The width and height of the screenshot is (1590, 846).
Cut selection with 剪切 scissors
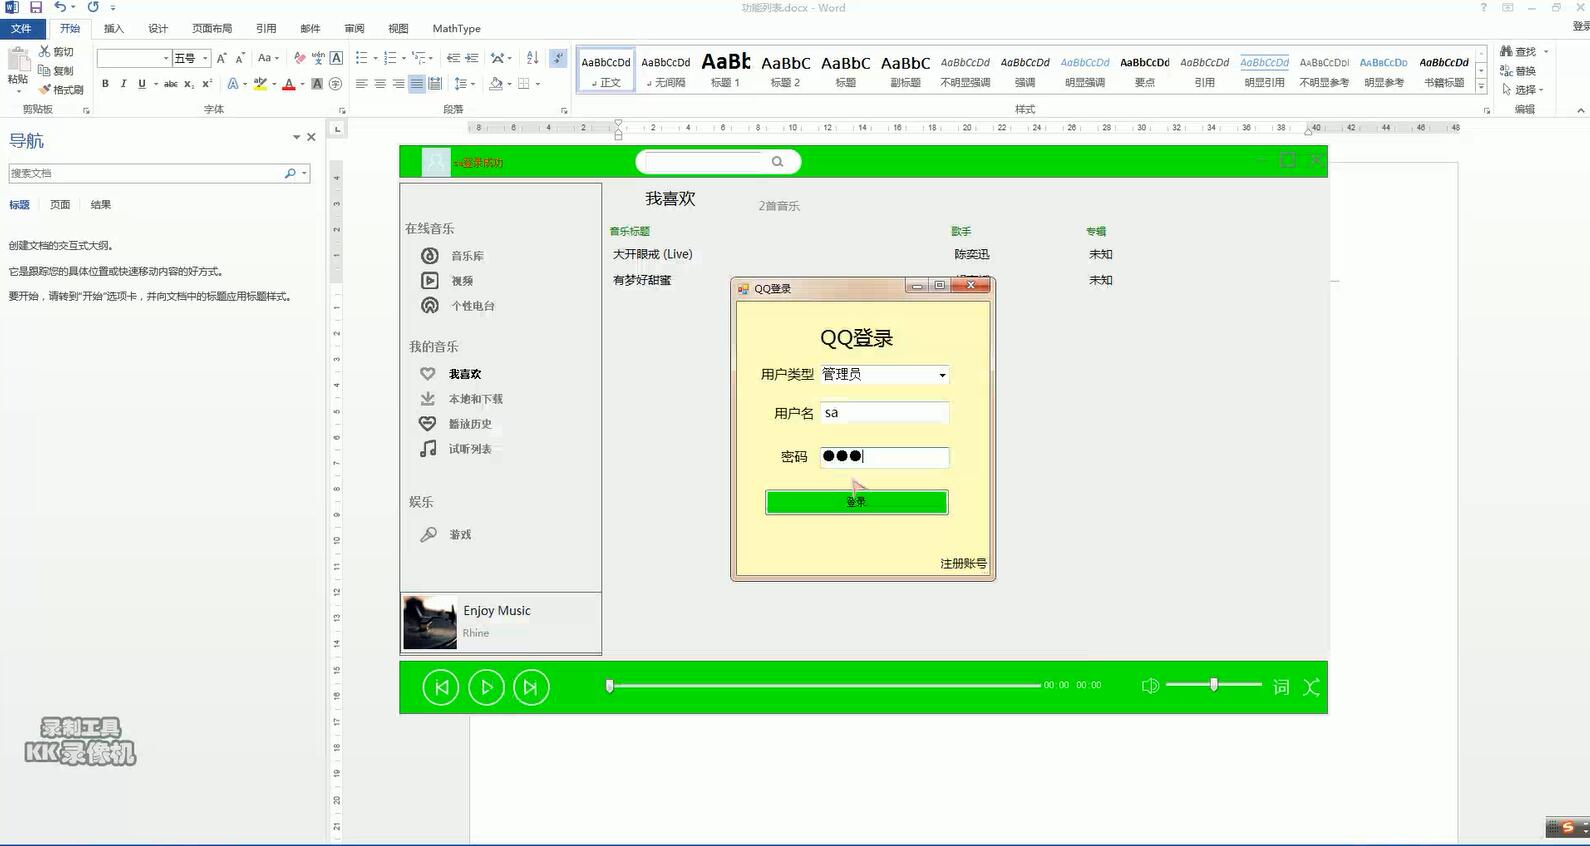click(x=56, y=52)
